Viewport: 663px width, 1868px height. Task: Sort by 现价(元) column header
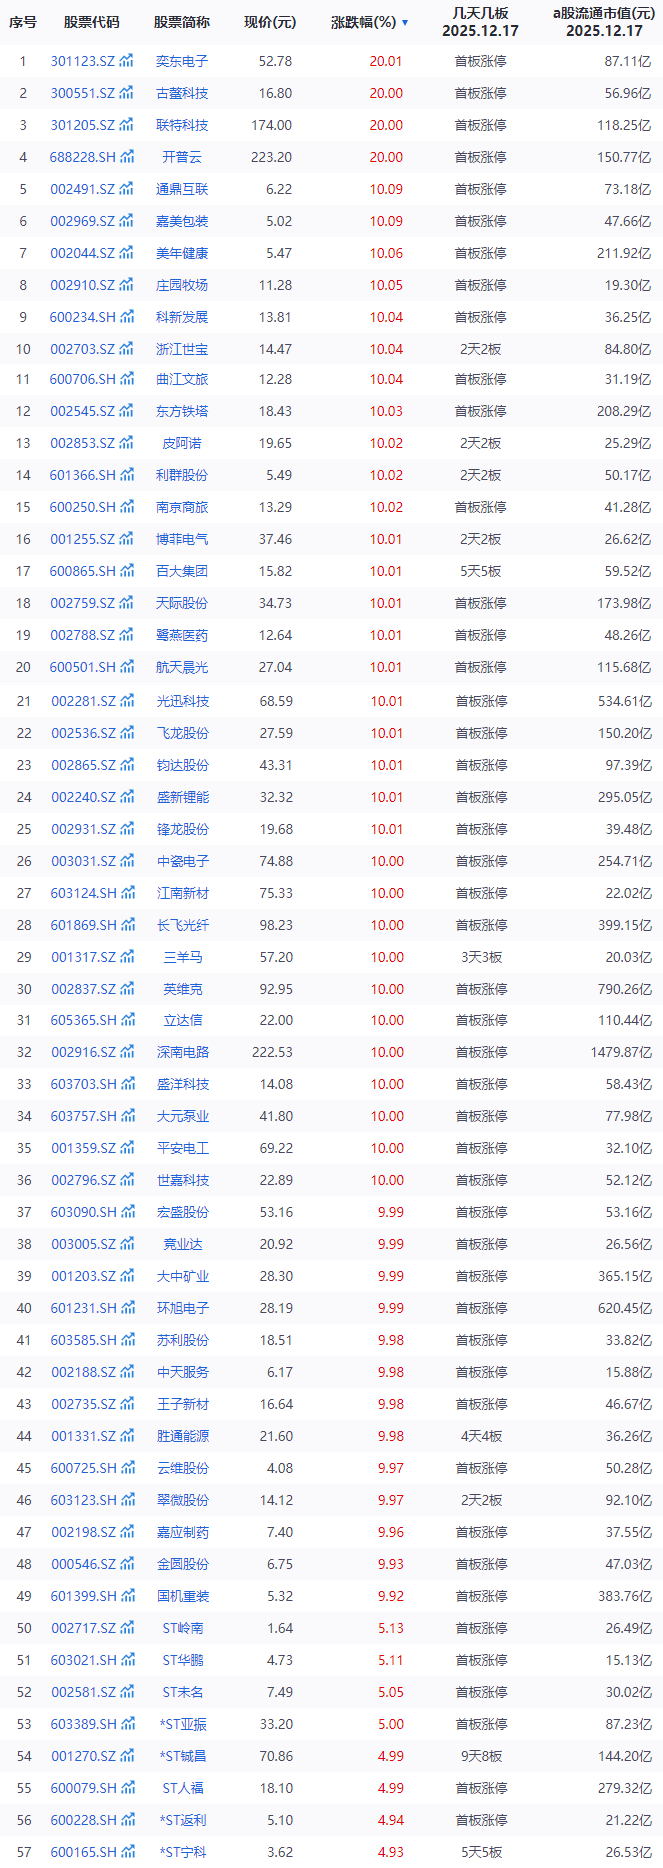click(x=269, y=22)
